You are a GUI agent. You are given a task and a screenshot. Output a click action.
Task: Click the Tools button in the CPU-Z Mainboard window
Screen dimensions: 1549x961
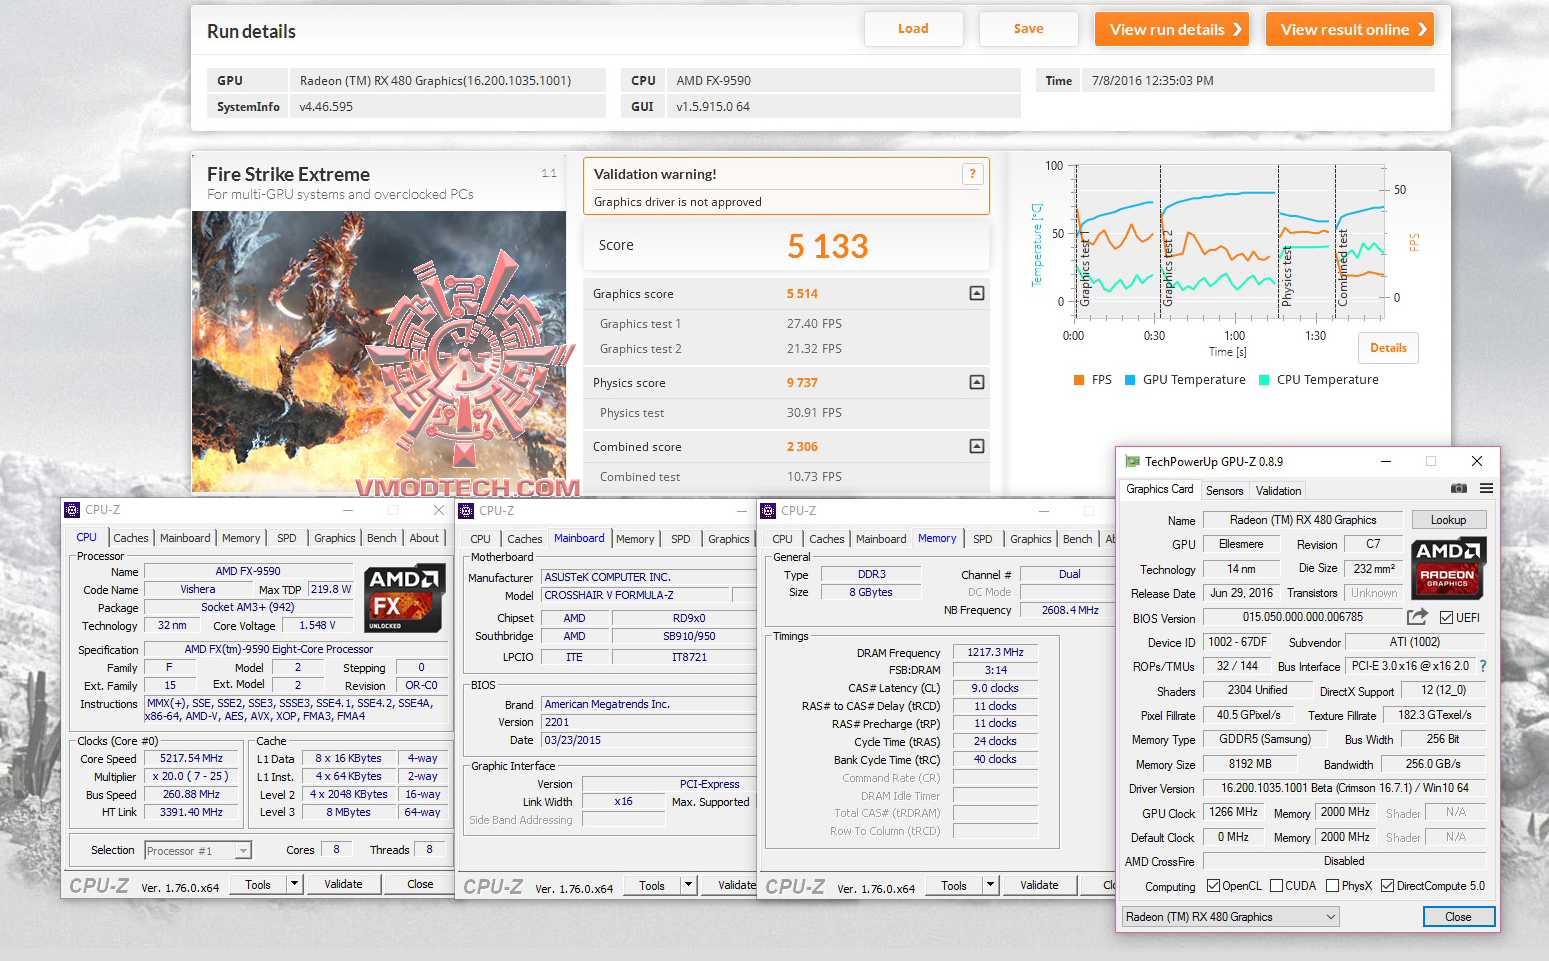tap(652, 885)
